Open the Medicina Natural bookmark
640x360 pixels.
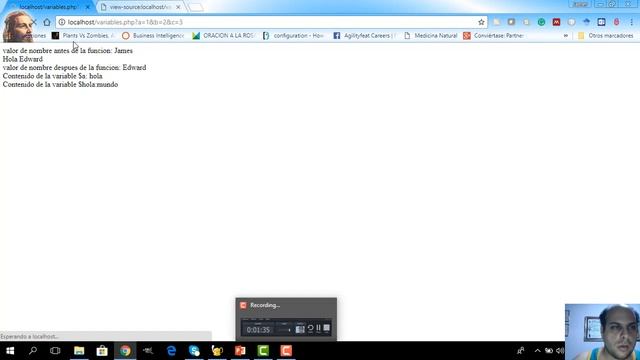tap(431, 36)
